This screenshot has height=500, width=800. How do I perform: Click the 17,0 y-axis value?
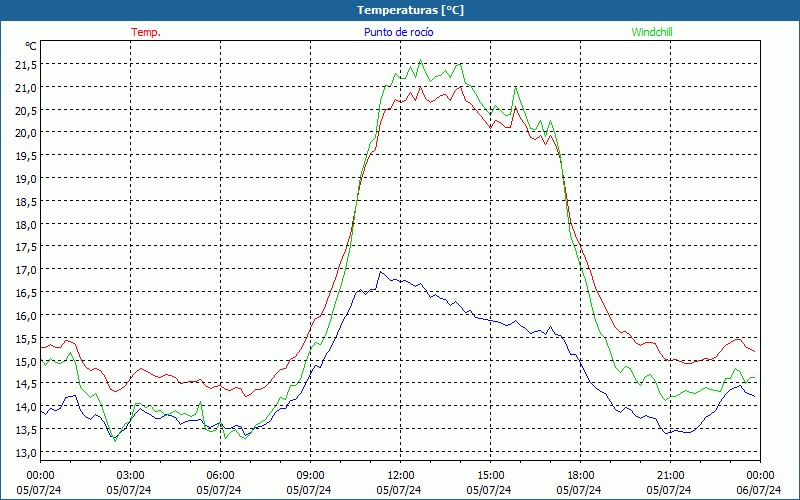point(26,270)
